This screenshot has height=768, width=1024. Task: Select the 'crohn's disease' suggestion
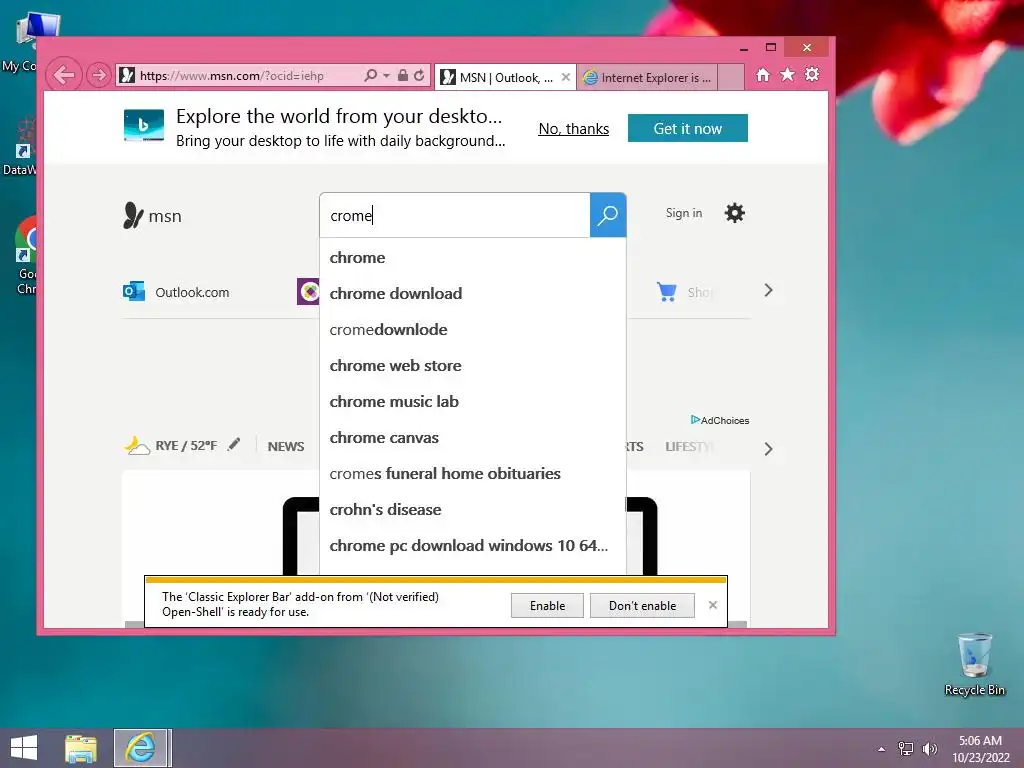pos(473,509)
